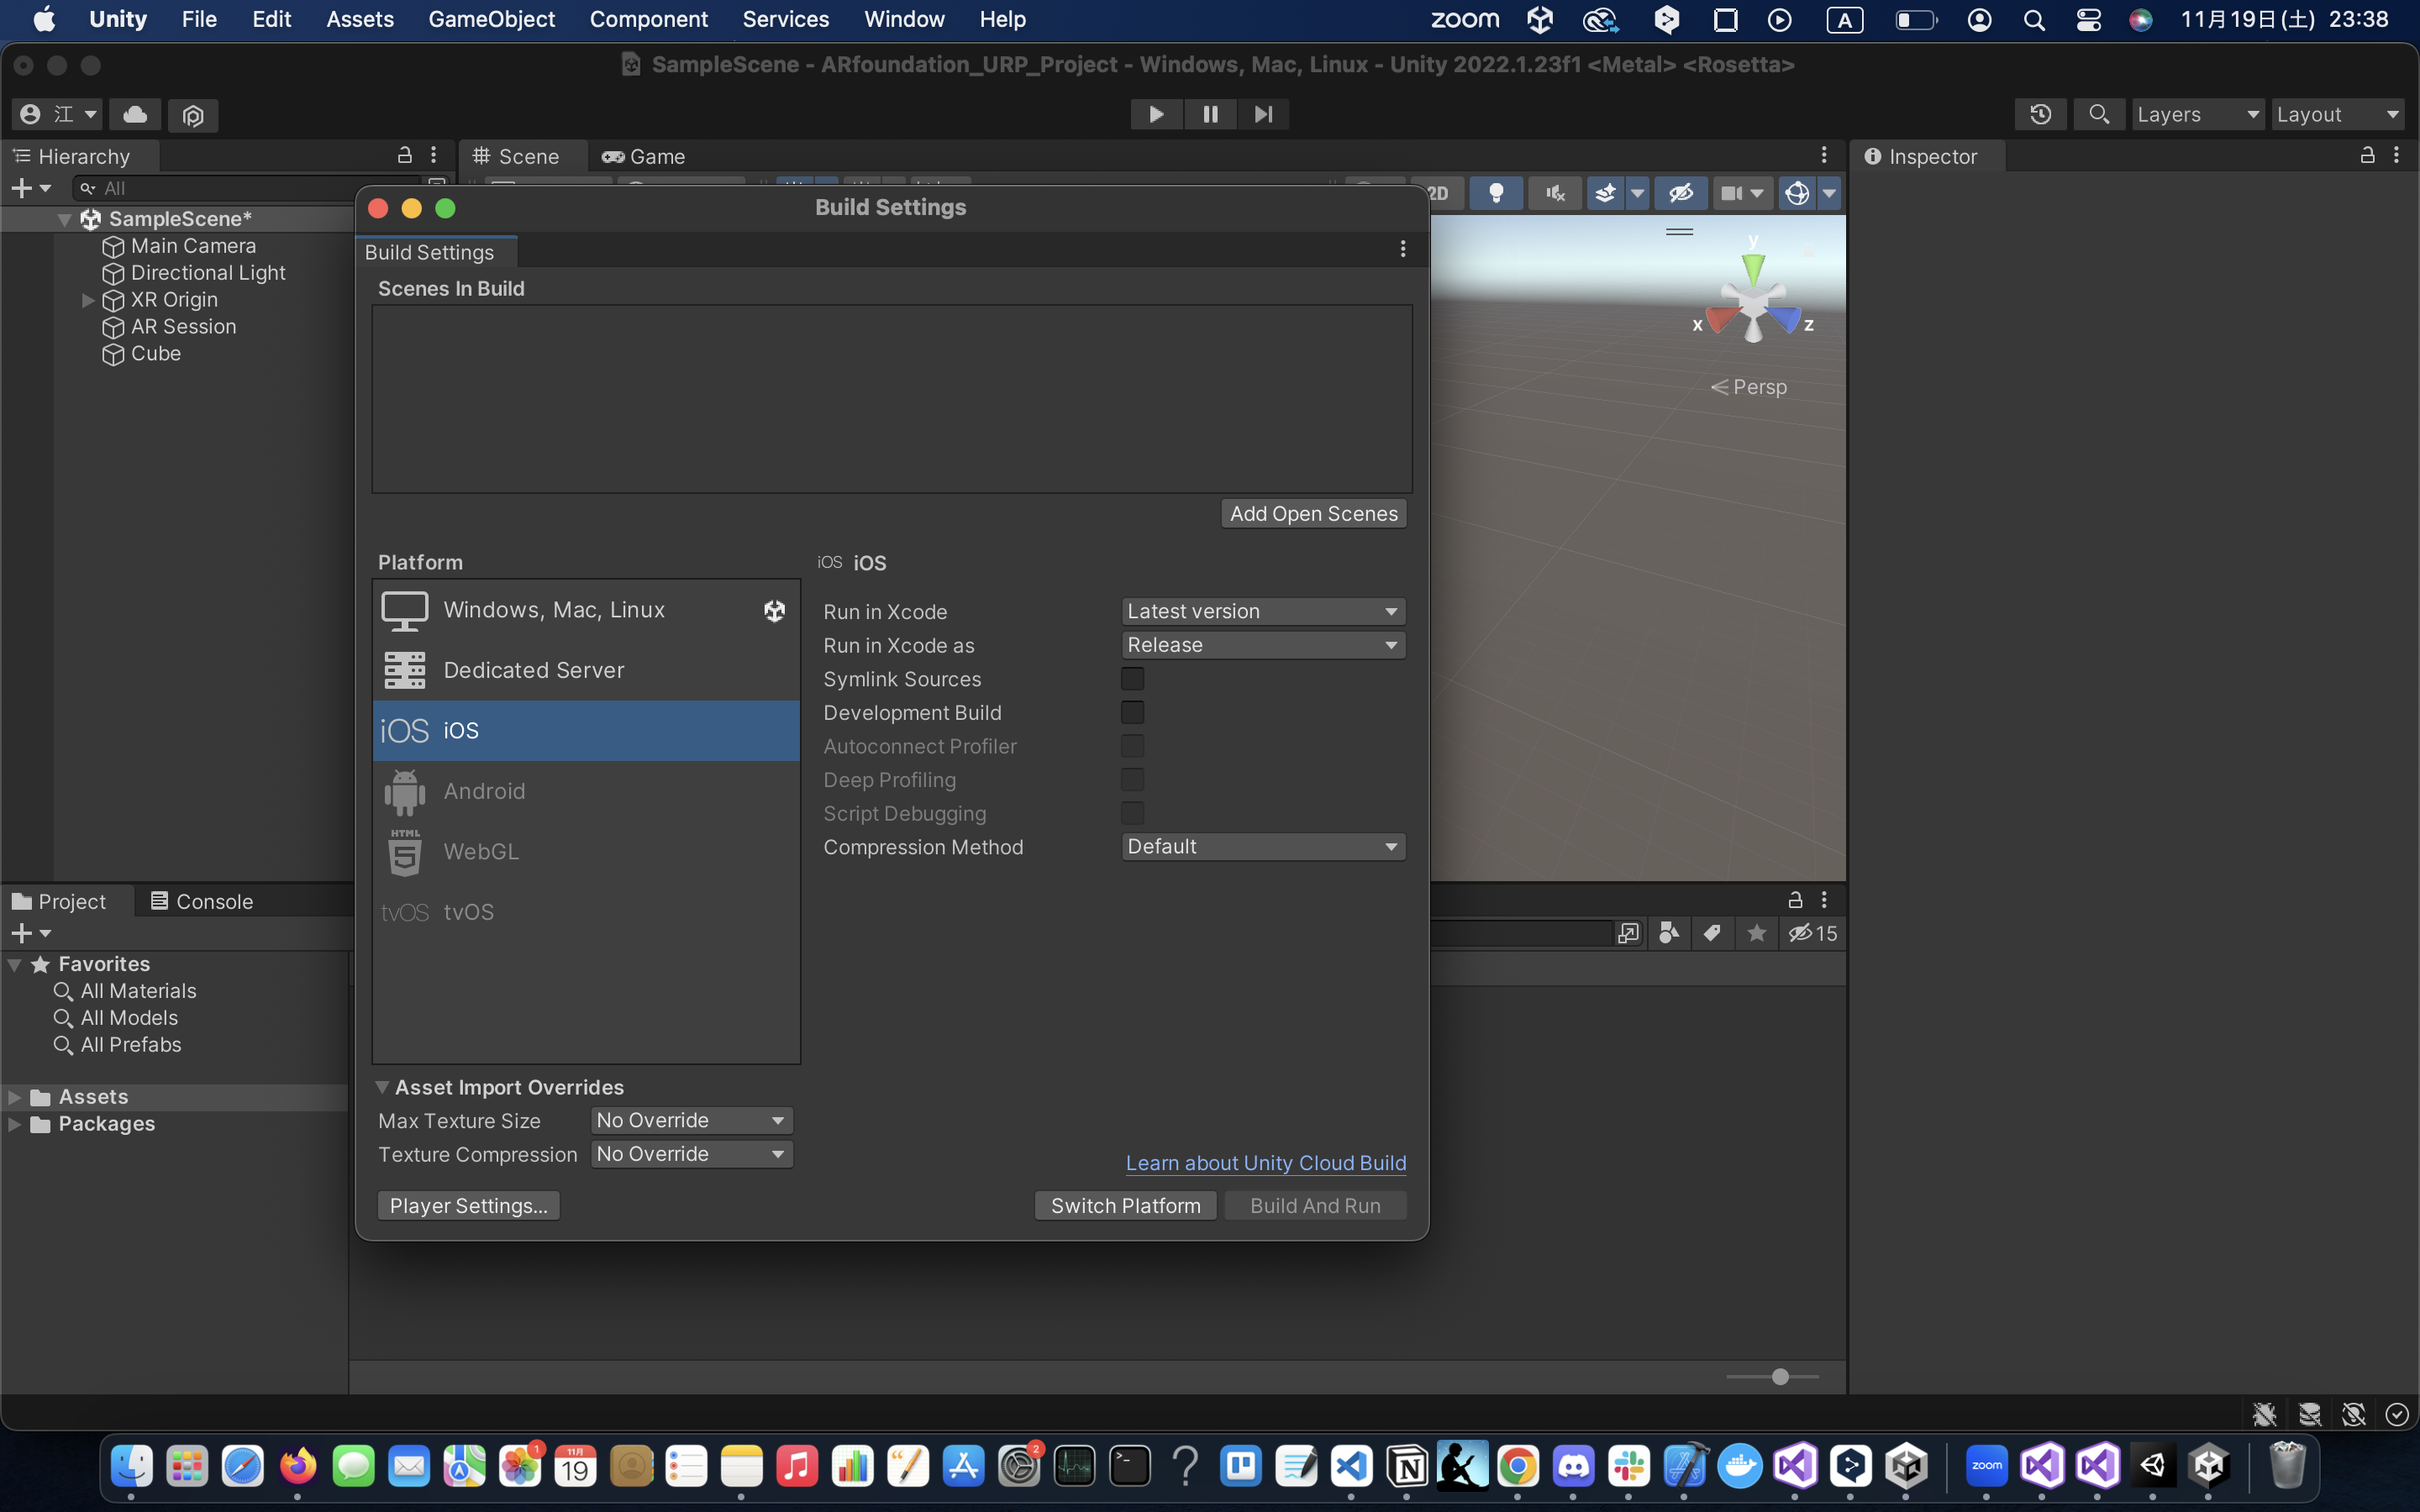2420x1512 pixels.
Task: Change Run in Xcode as Release dropdown
Action: point(1263,645)
